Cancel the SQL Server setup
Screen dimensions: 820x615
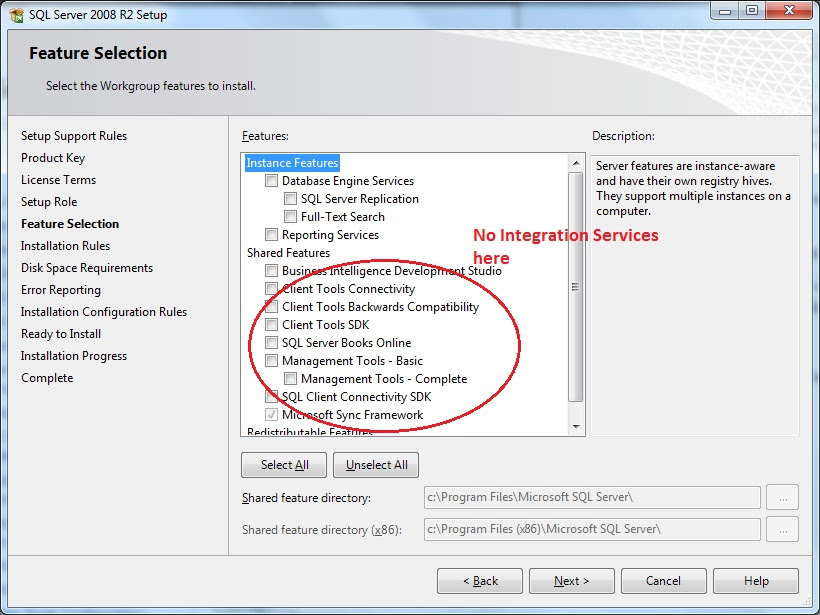[664, 581]
